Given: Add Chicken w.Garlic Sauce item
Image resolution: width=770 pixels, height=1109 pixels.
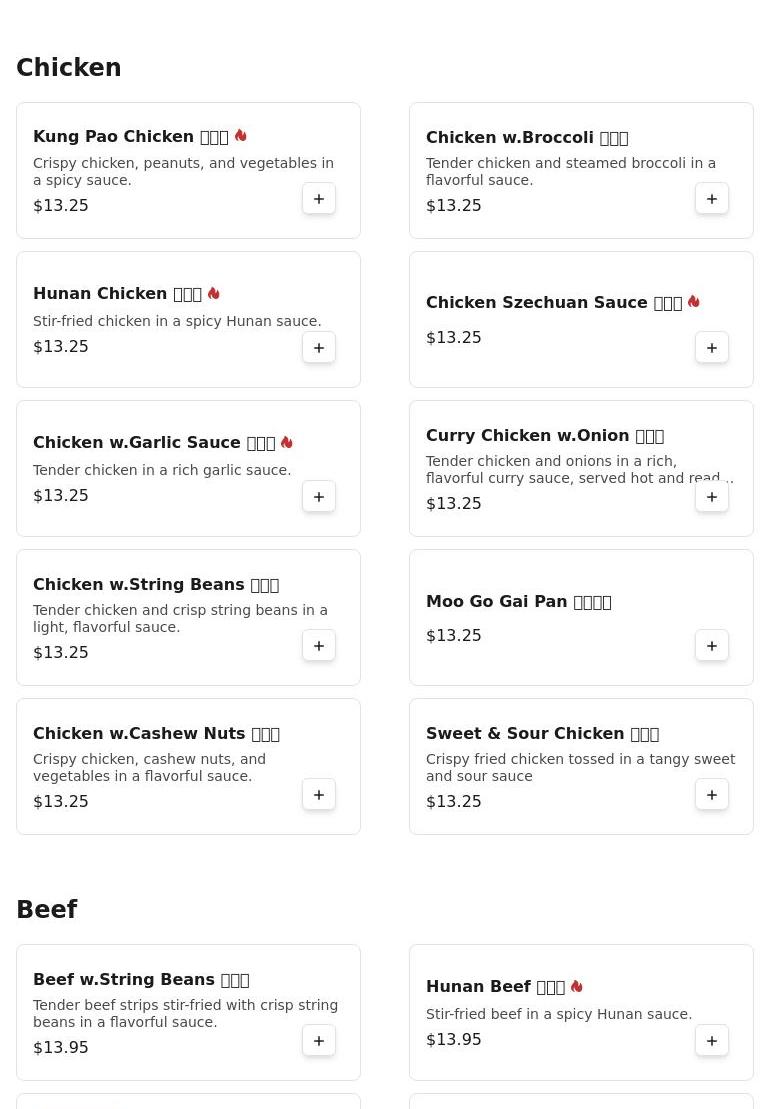Looking at the screenshot, I should (319, 497).
